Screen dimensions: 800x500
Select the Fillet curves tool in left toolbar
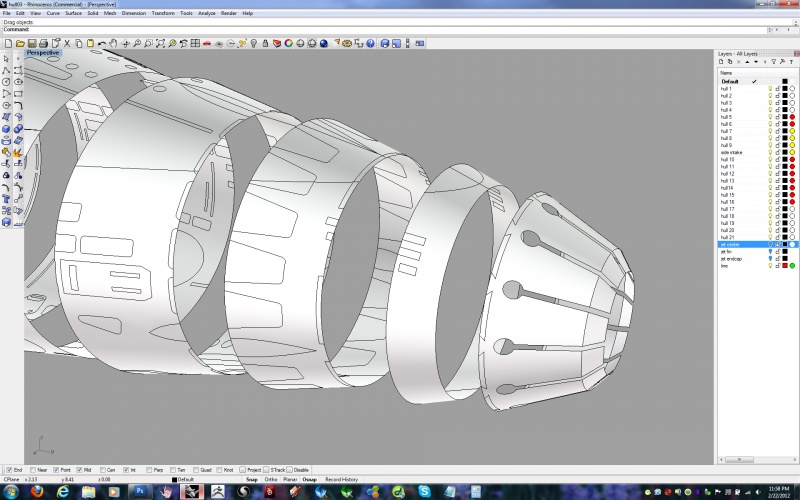pyautogui.click(x=18, y=106)
